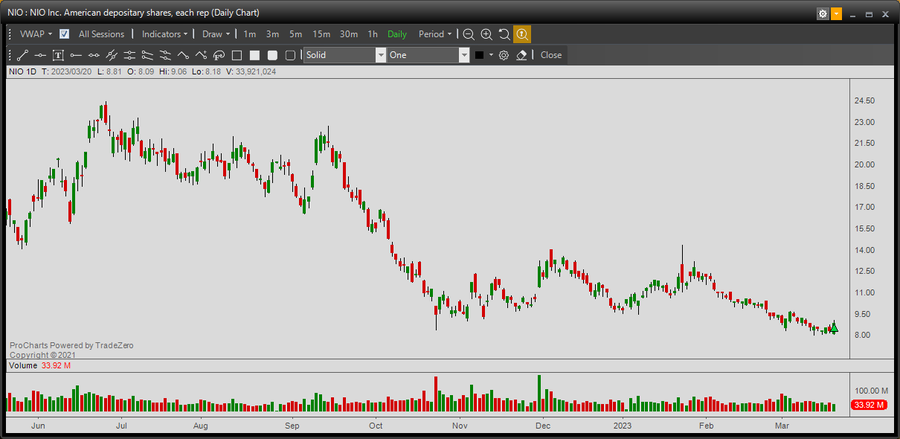Select the empty rectangle shape tool
Image resolution: width=900 pixels, height=439 pixels.
(237, 55)
